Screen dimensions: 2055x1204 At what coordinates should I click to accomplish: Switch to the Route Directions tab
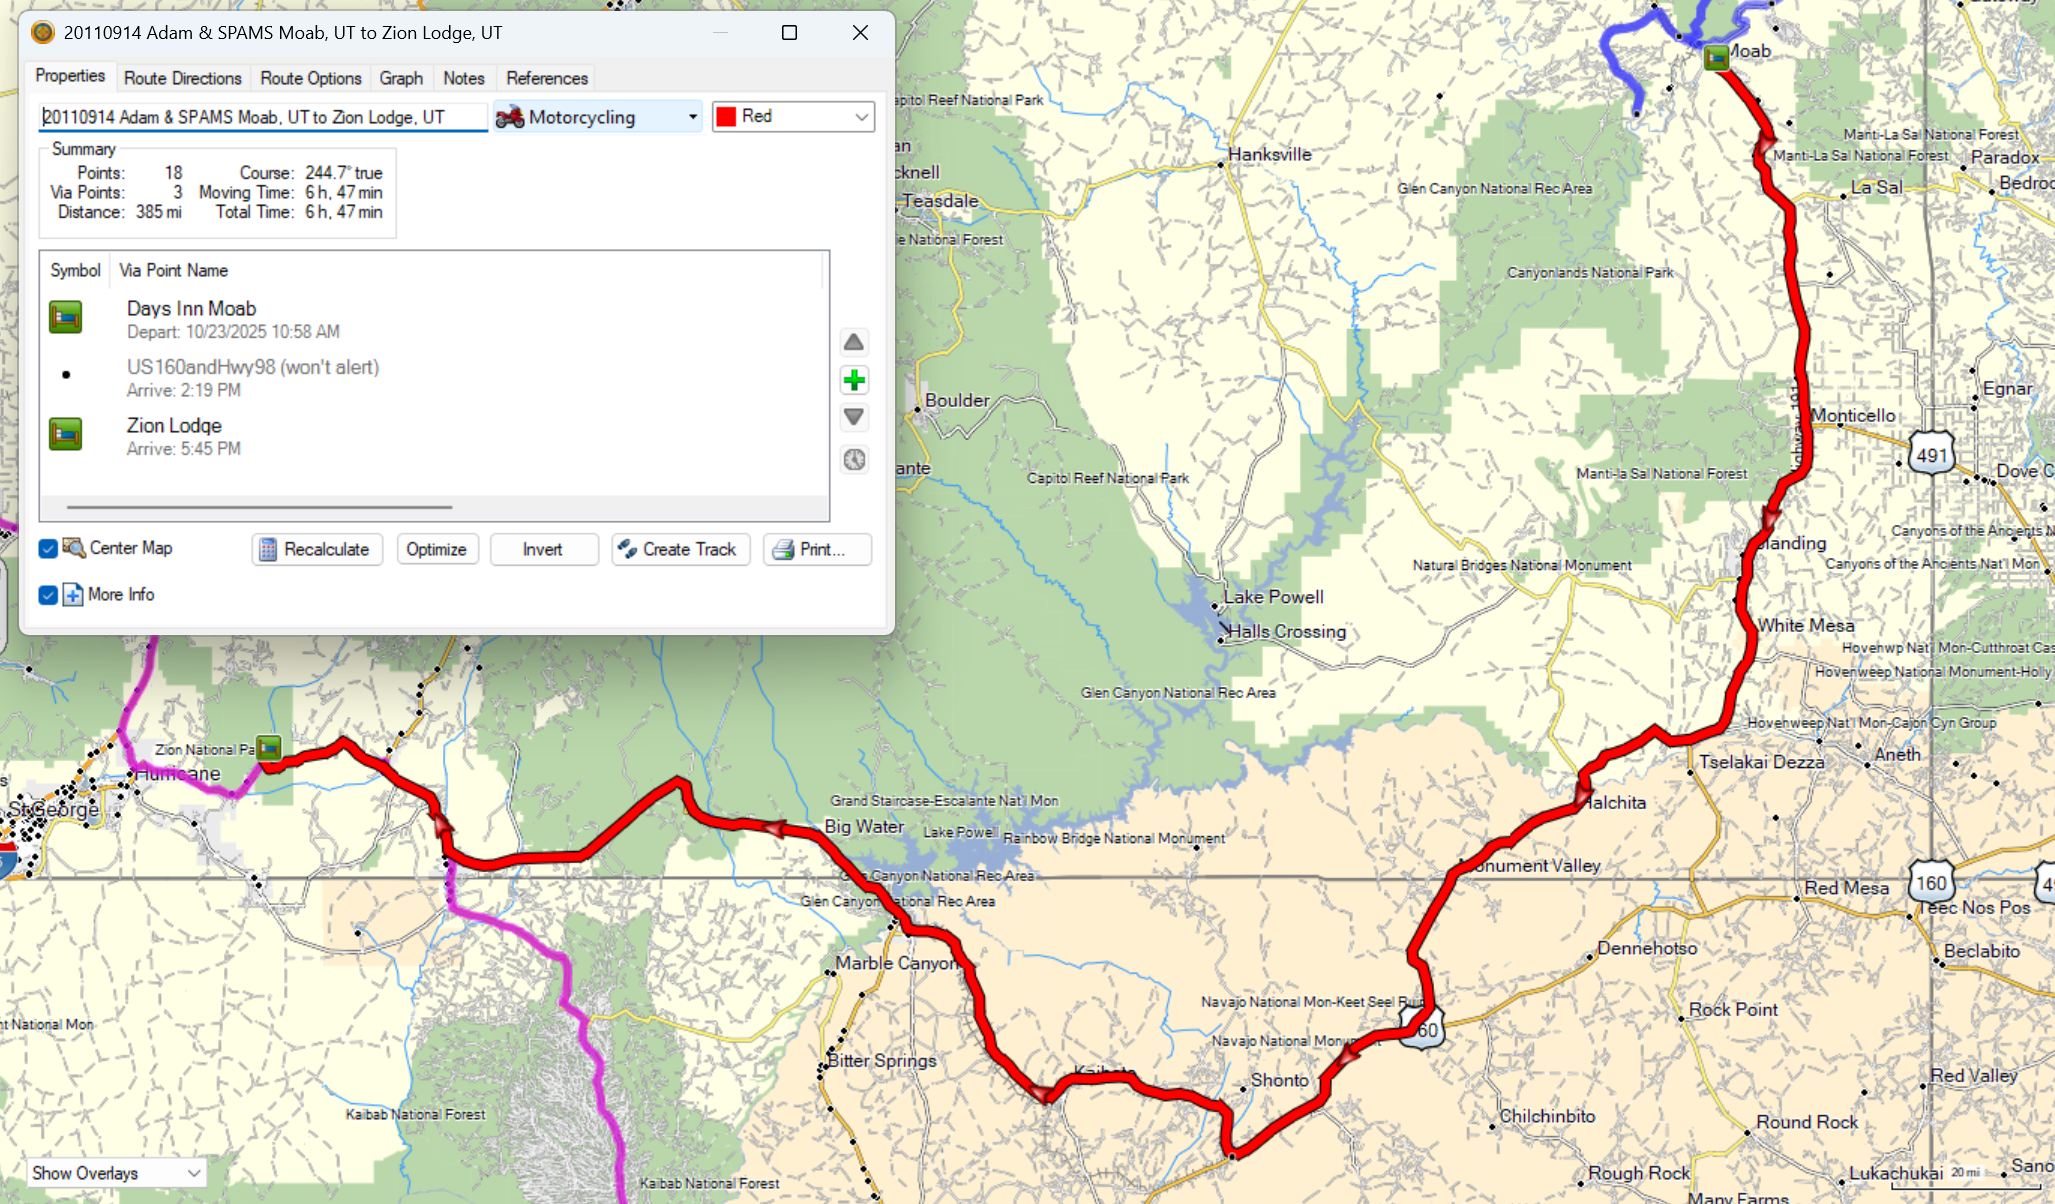click(x=182, y=78)
